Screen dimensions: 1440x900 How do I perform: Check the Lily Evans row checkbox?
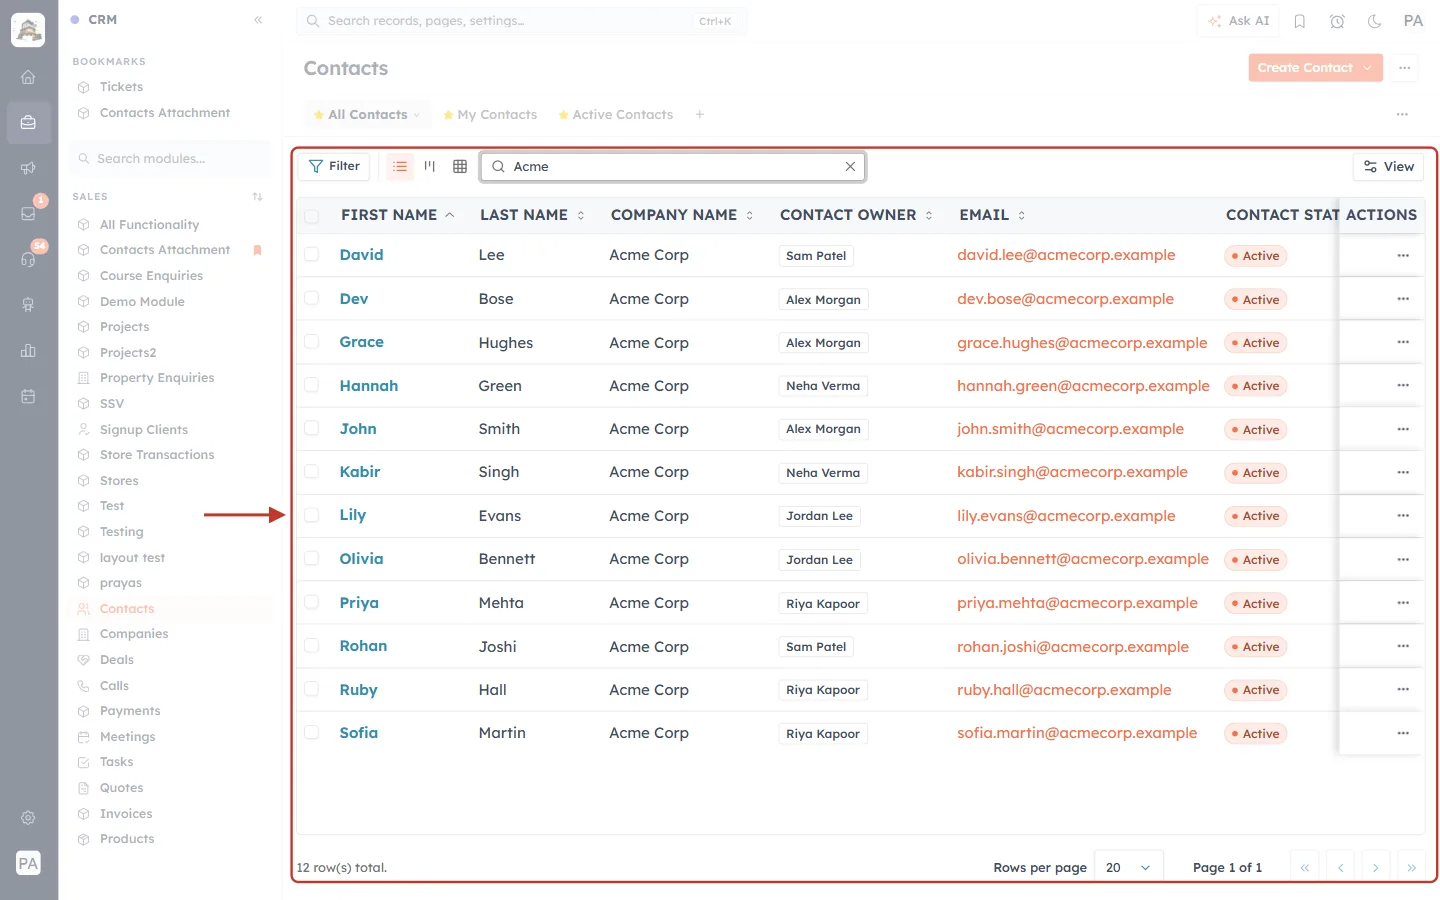tap(312, 515)
